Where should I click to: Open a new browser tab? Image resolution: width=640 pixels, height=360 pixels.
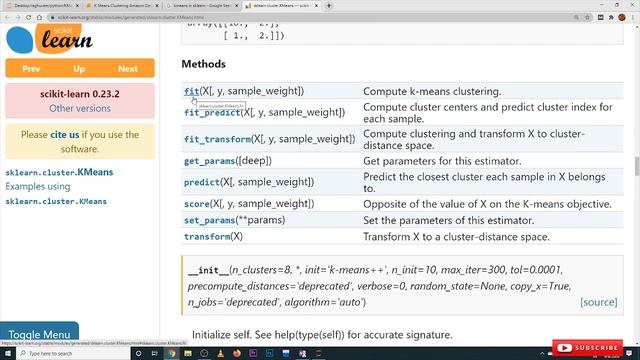(x=329, y=6)
